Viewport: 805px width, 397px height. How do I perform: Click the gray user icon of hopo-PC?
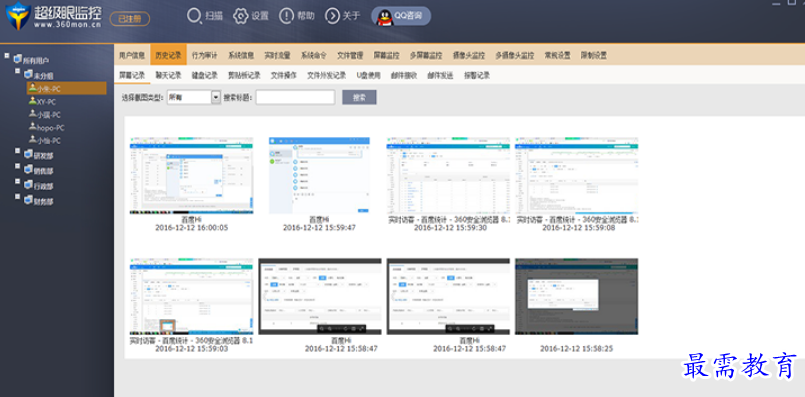pyautogui.click(x=33, y=127)
